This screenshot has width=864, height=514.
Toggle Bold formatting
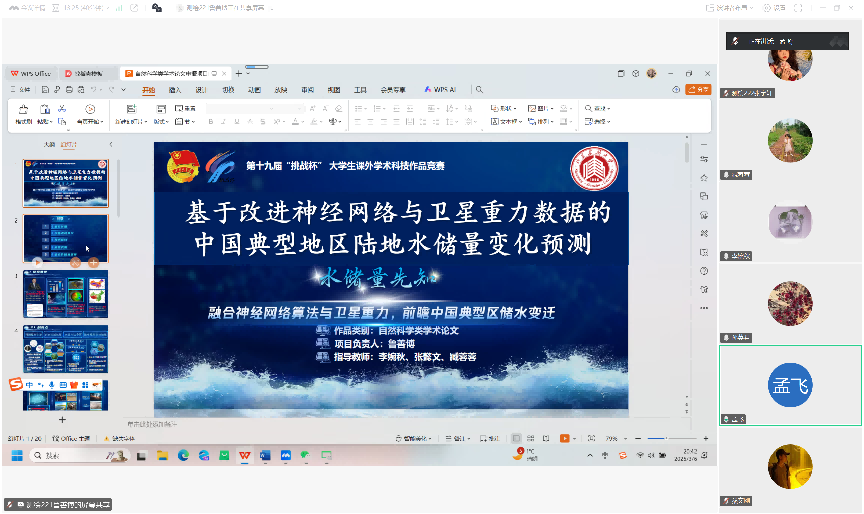point(210,122)
